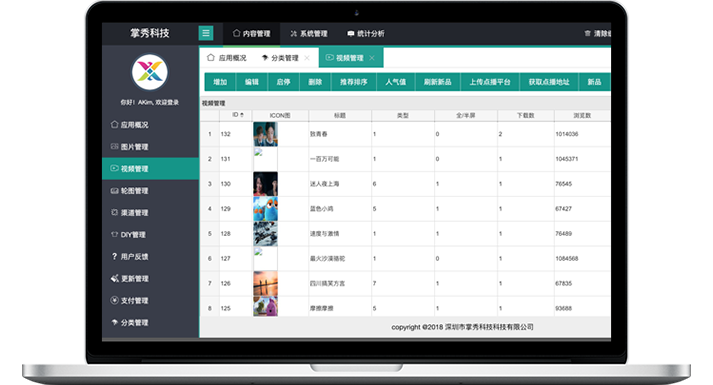Click the channel icon beside 渠道管理
This screenshot has height=385, width=713.
click(x=114, y=212)
